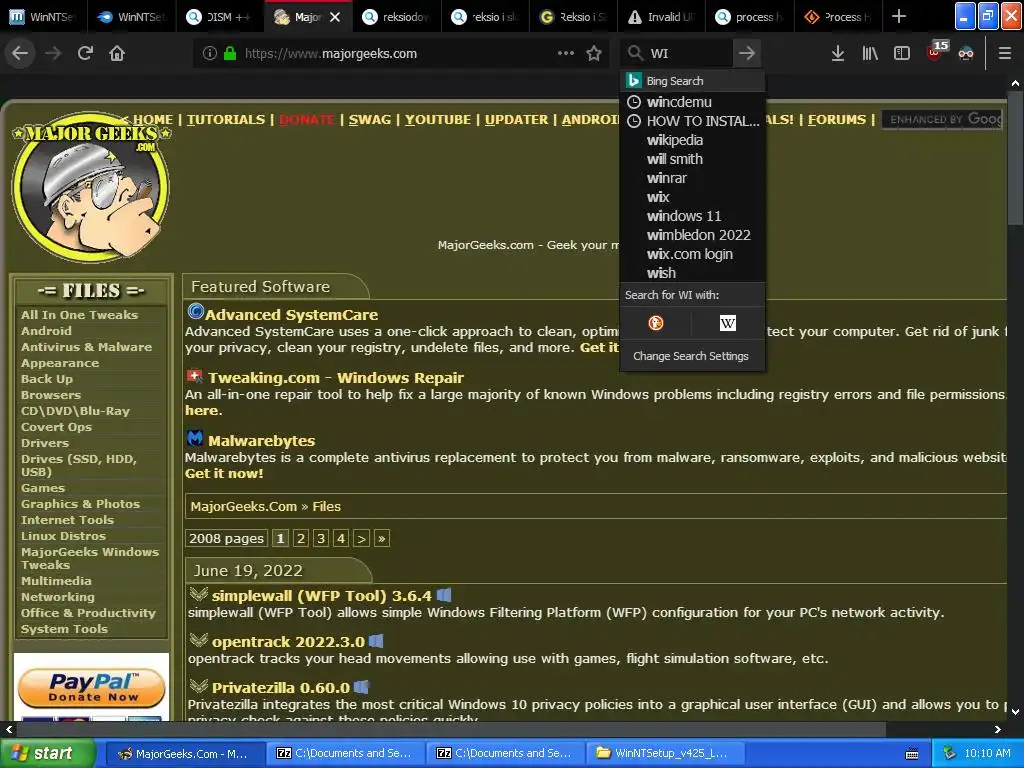Open uBlock extension icon with badge 15

point(935,52)
